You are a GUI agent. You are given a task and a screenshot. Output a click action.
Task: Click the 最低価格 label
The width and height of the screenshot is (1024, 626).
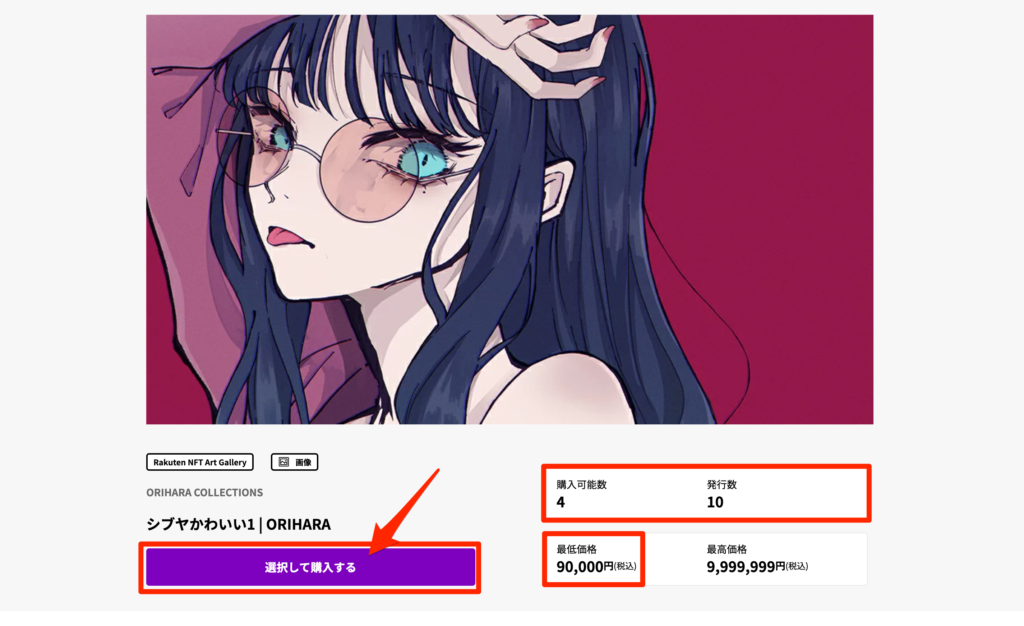point(577,549)
